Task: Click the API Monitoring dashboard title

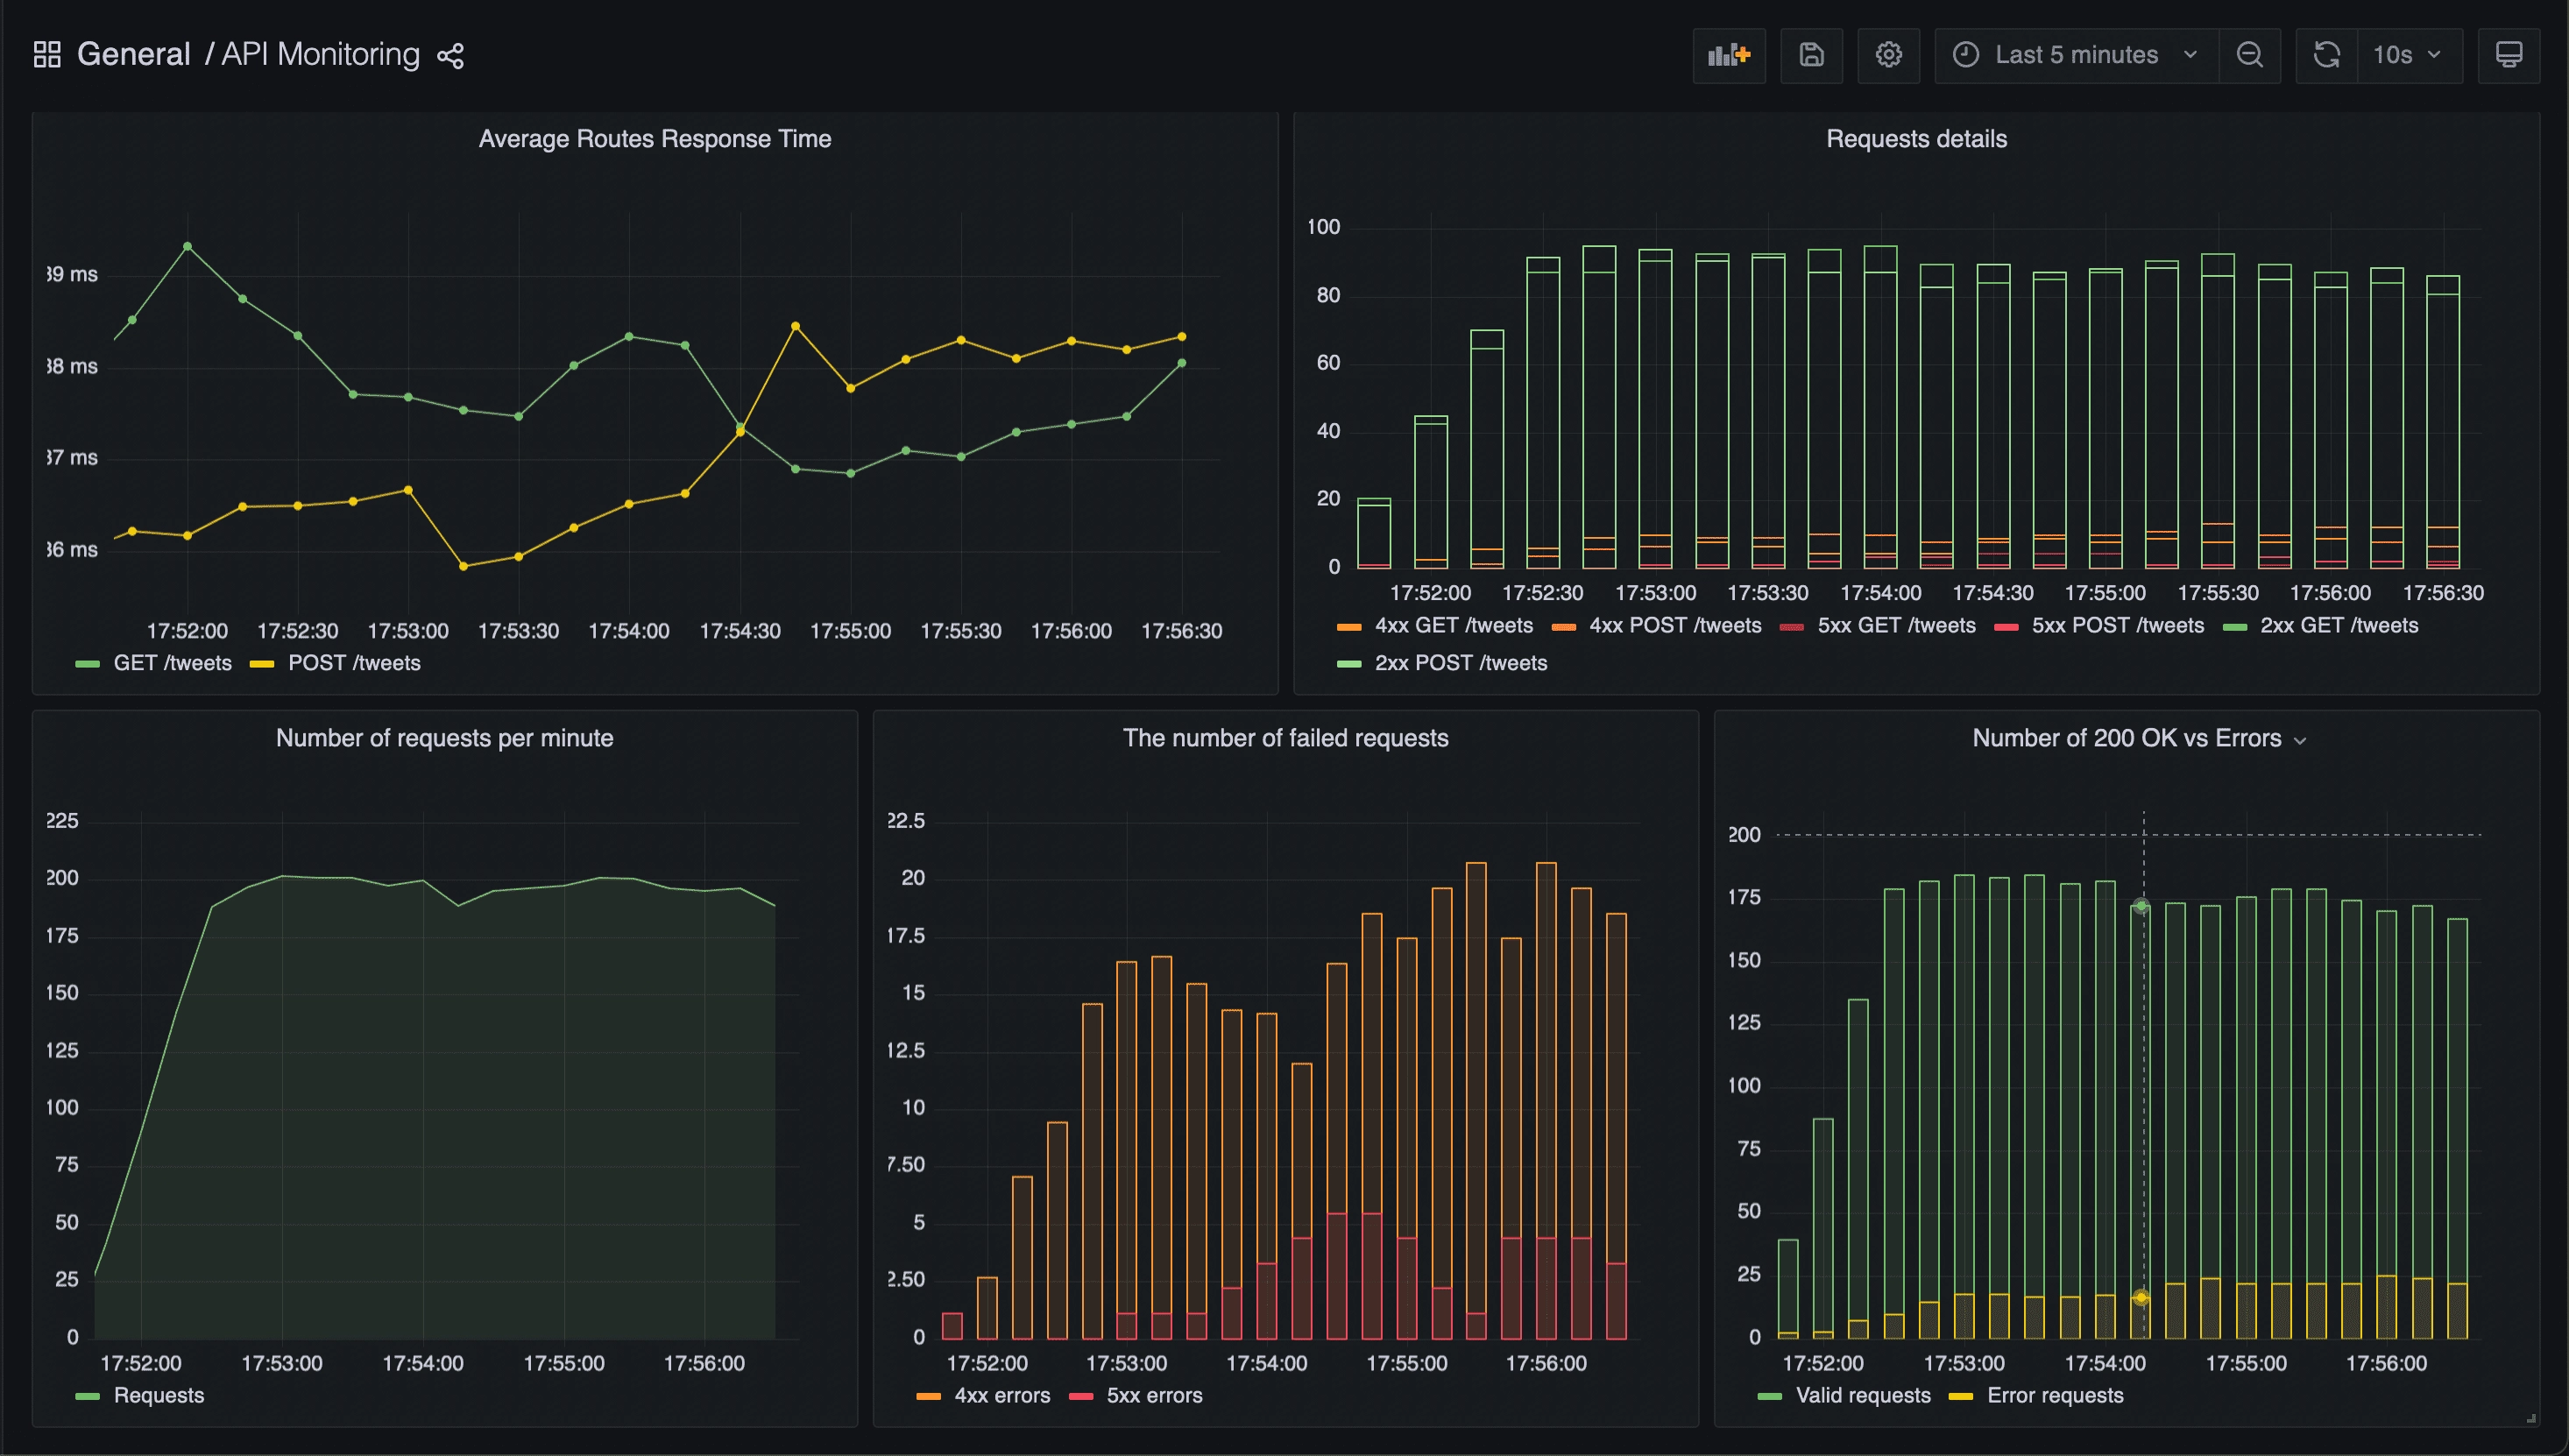Action: click(320, 54)
